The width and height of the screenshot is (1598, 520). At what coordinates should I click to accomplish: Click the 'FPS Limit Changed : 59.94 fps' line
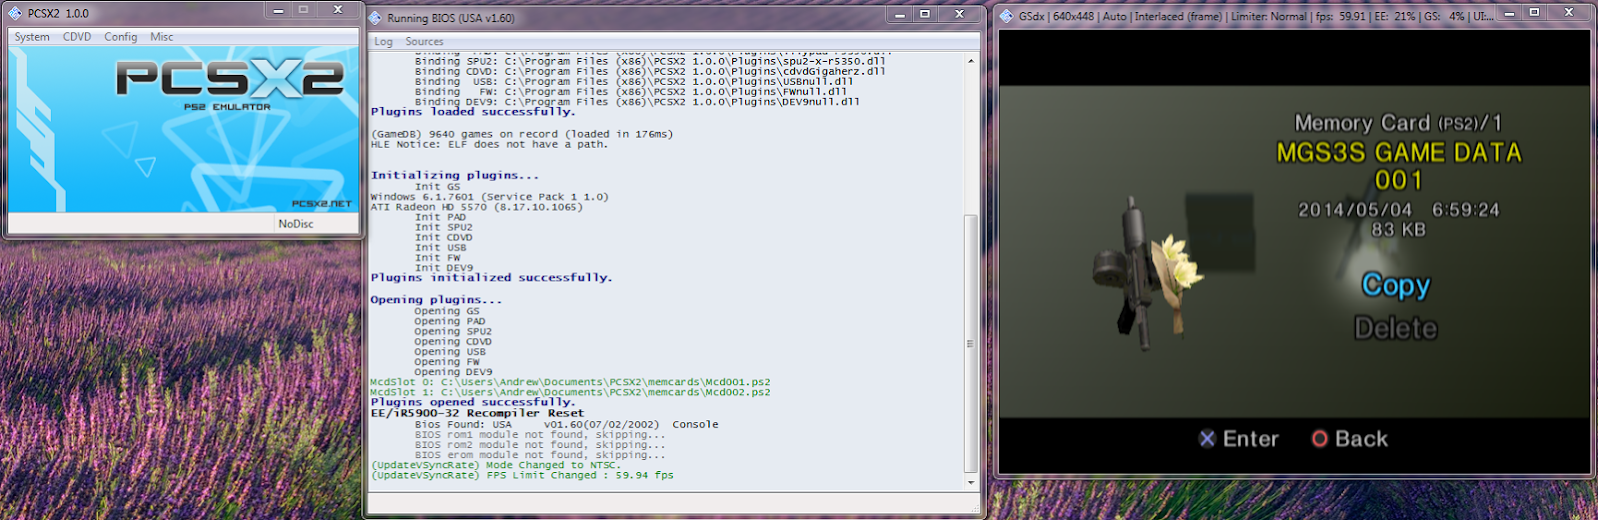[522, 475]
